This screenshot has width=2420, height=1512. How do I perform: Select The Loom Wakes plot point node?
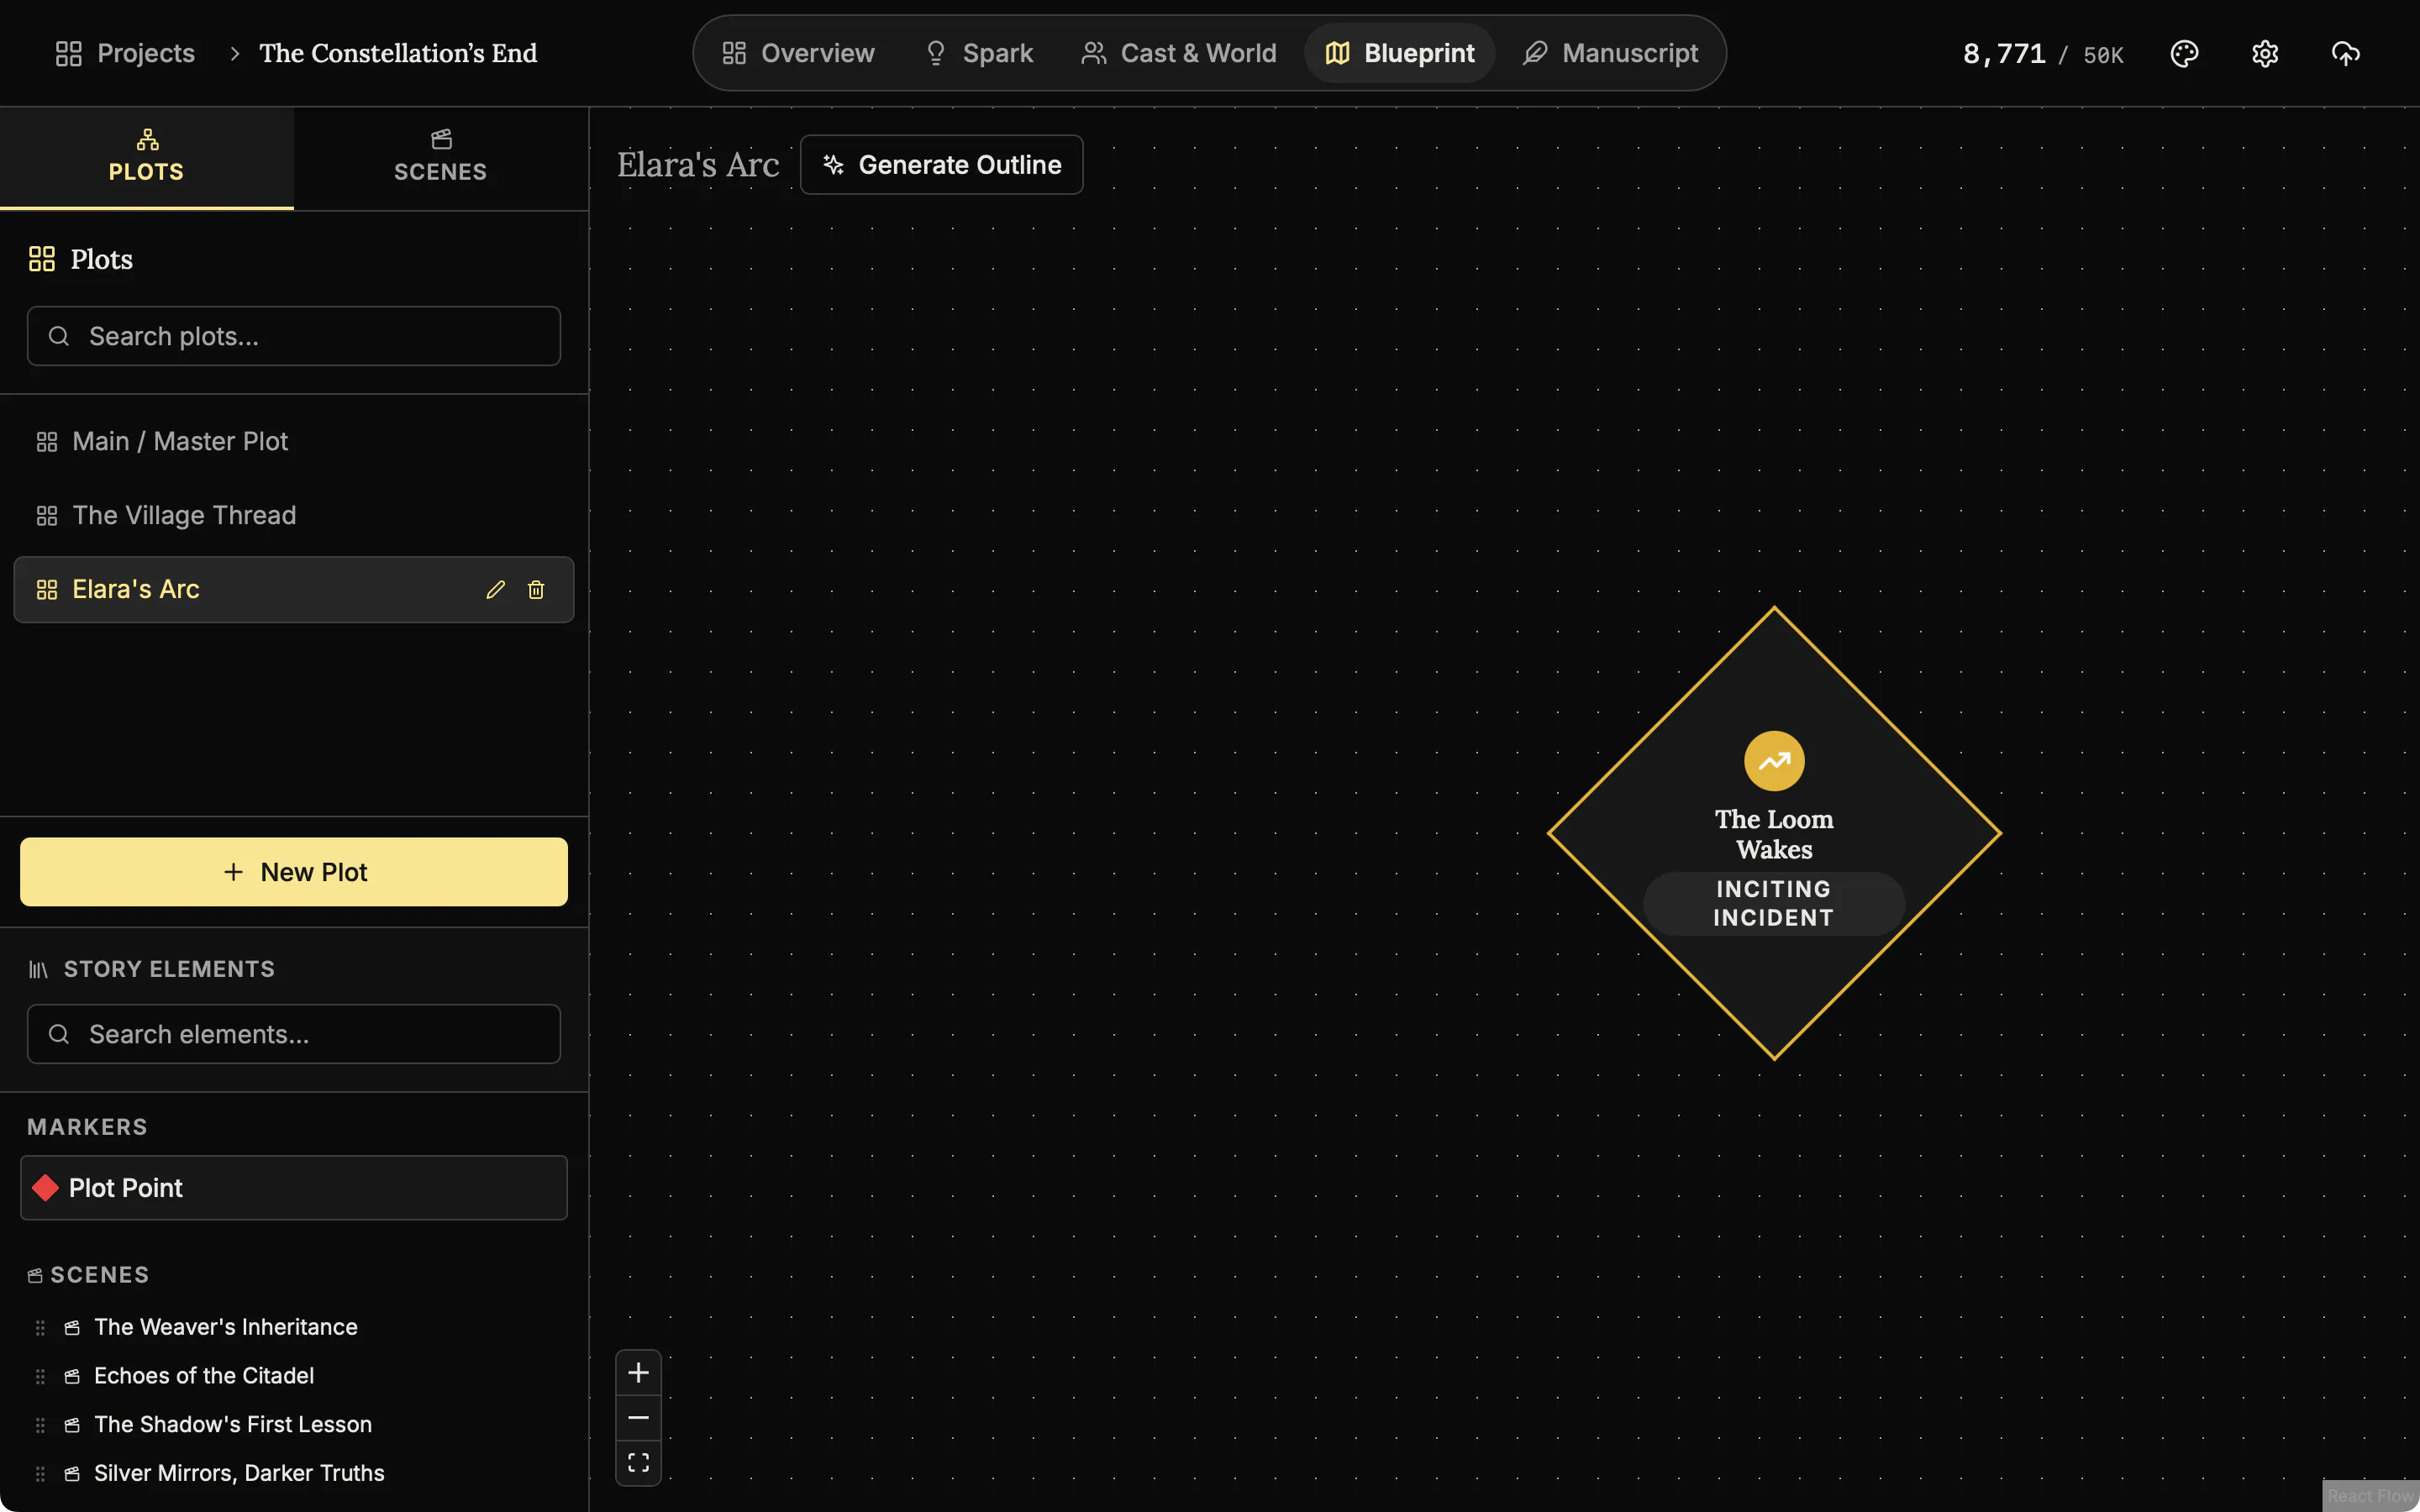click(x=1774, y=833)
